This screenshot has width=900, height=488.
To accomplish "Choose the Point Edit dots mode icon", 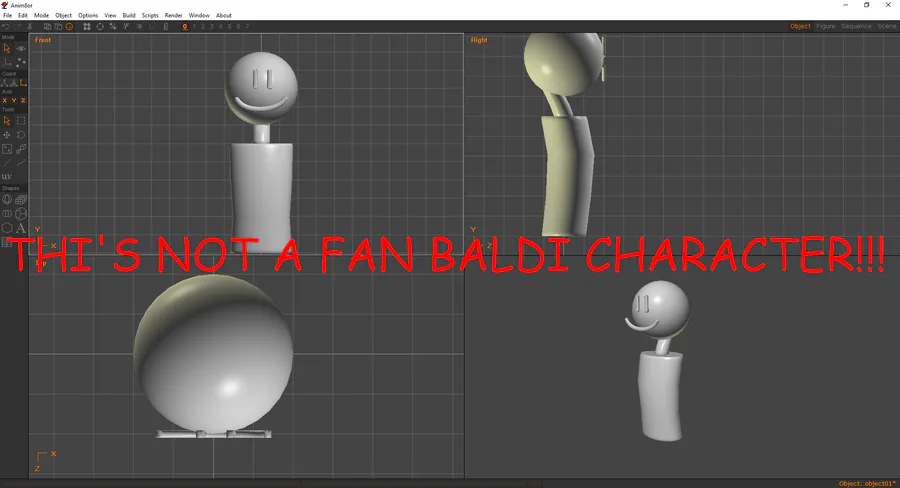I will (21, 63).
